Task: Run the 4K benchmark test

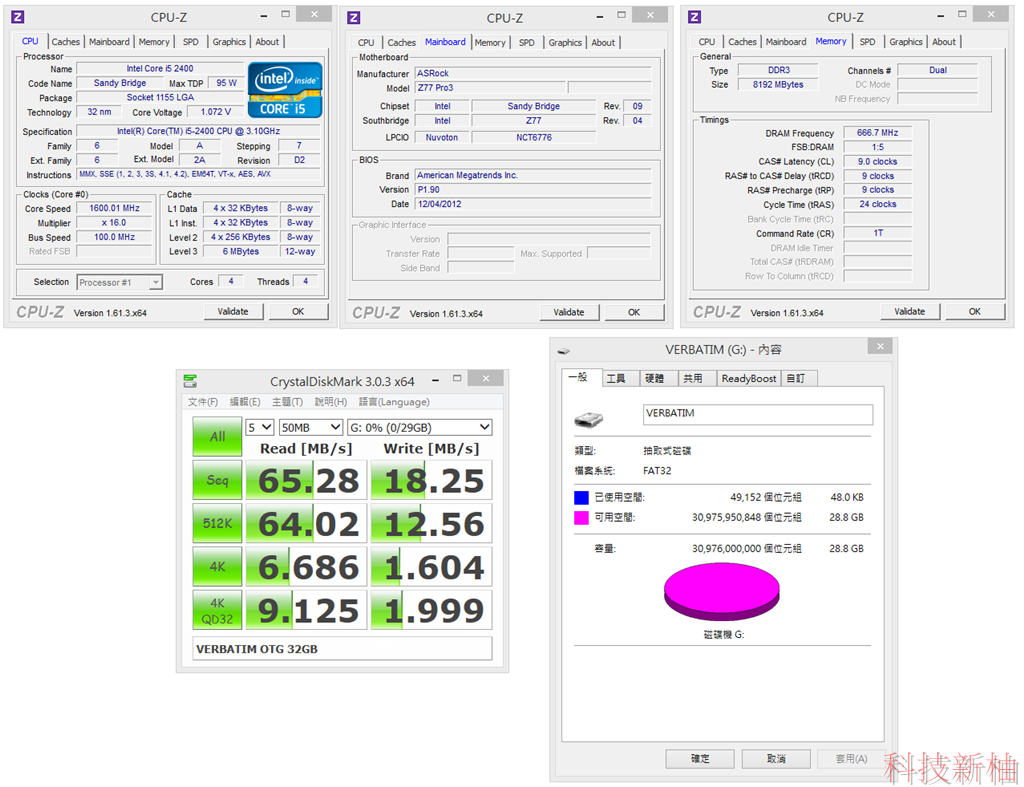Action: click(217, 566)
